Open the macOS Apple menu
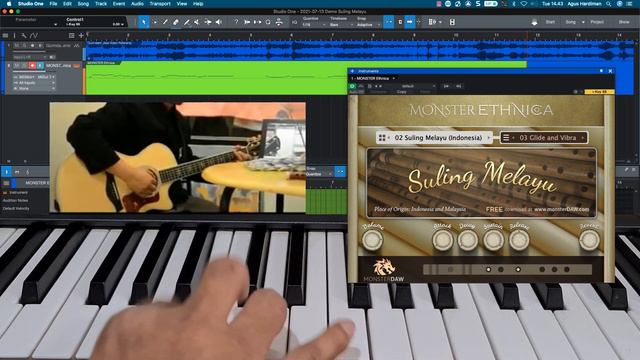The height and width of the screenshot is (360, 640). click(8, 4)
